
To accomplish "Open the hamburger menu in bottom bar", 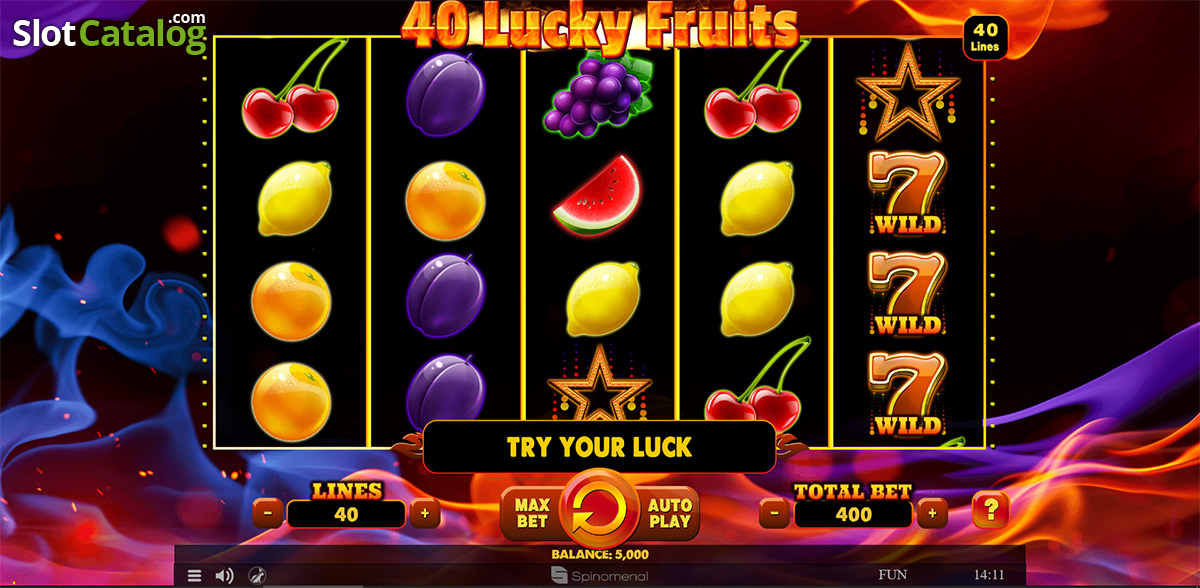I will tap(195, 575).
